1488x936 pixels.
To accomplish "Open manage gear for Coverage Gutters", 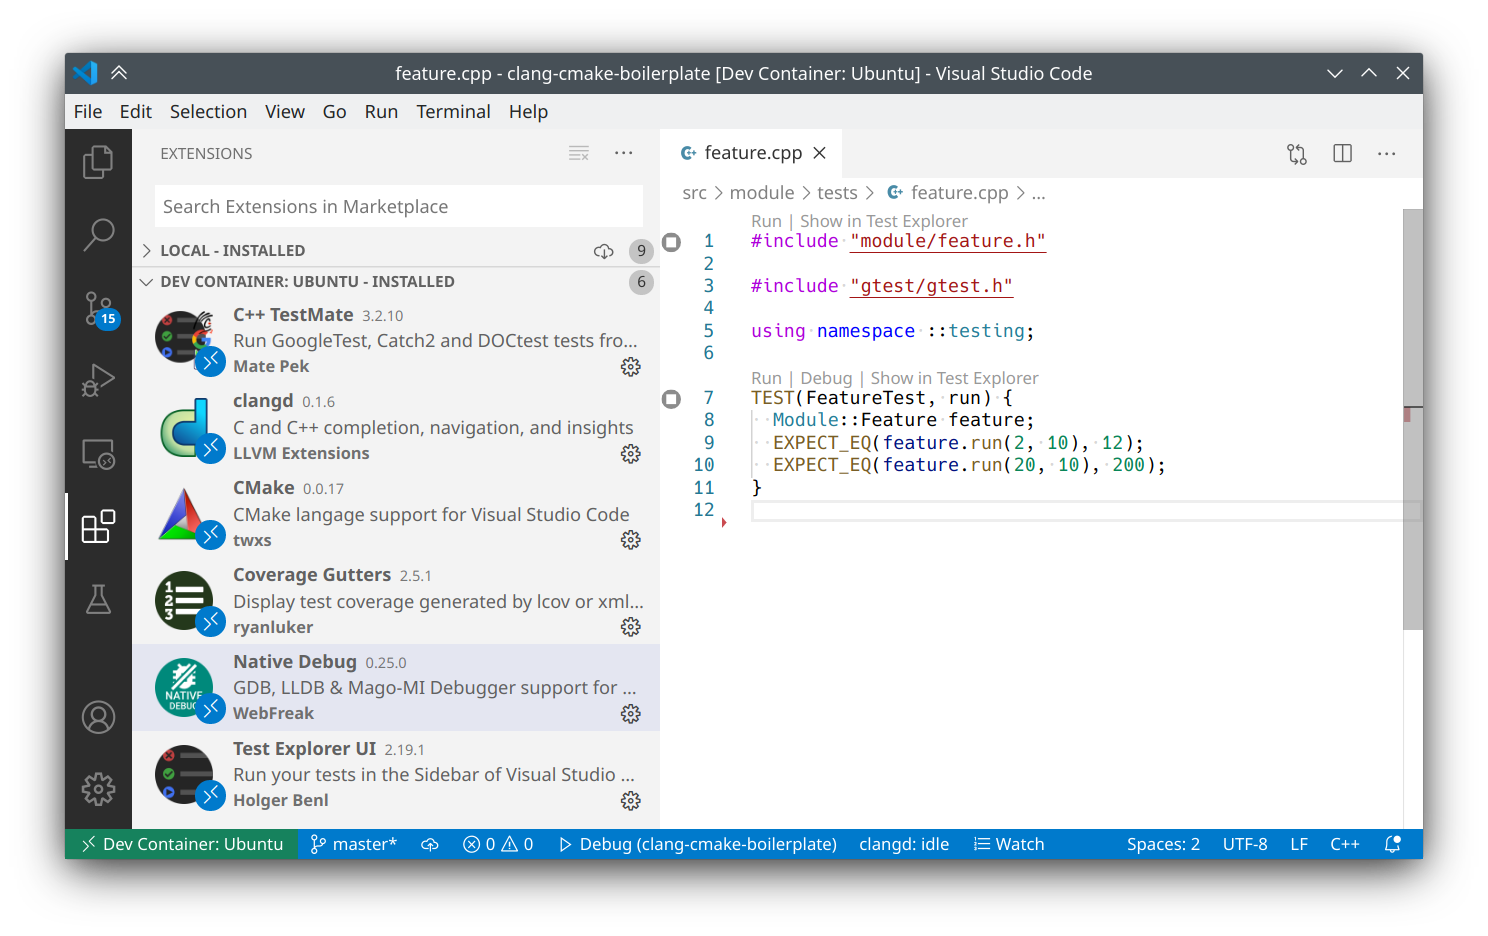I will pyautogui.click(x=630, y=627).
